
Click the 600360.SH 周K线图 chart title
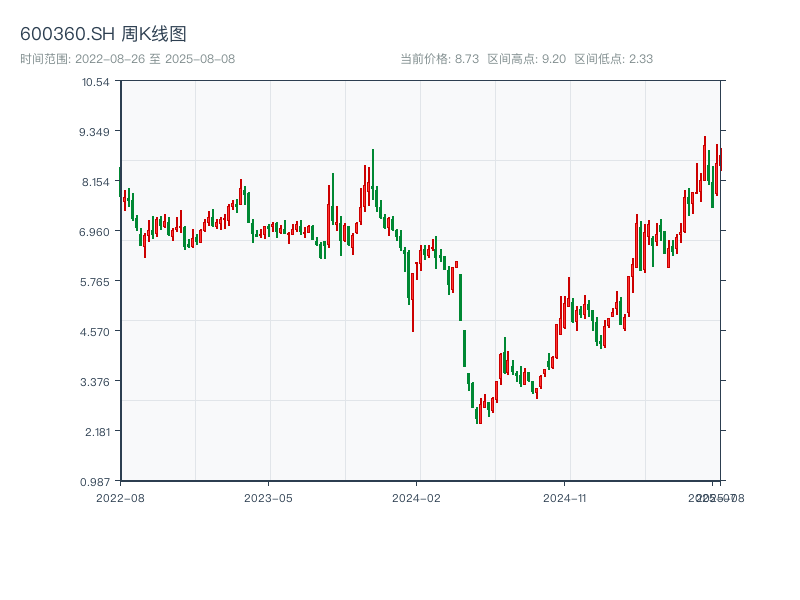tap(103, 34)
